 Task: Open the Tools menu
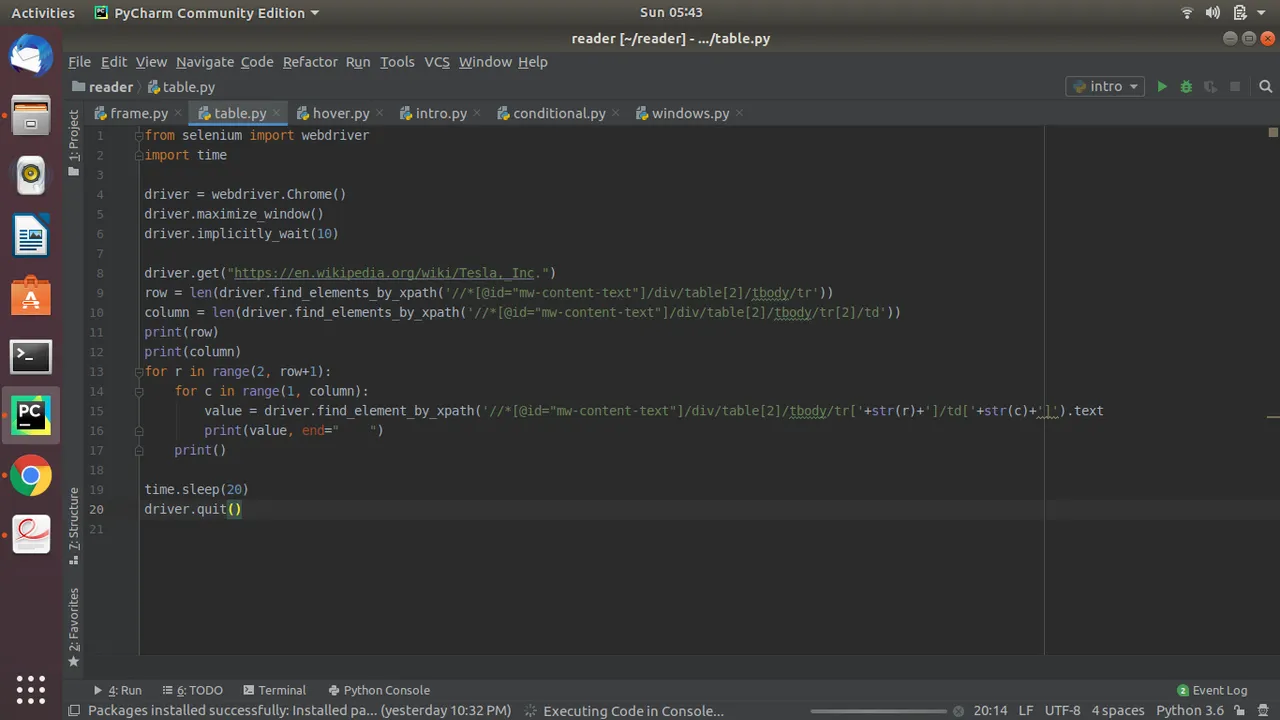point(397,62)
